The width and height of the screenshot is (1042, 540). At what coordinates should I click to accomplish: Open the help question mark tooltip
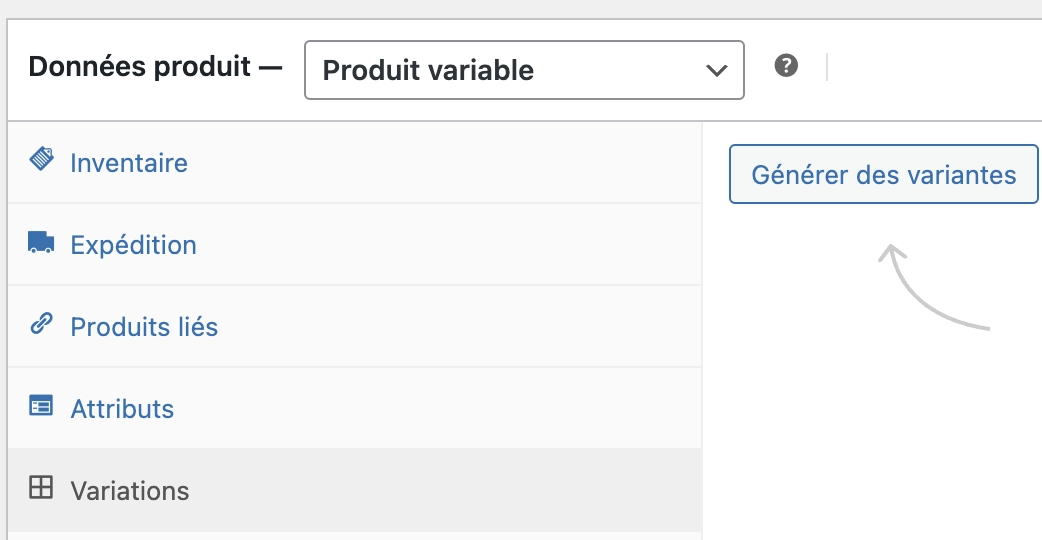pyautogui.click(x=787, y=67)
